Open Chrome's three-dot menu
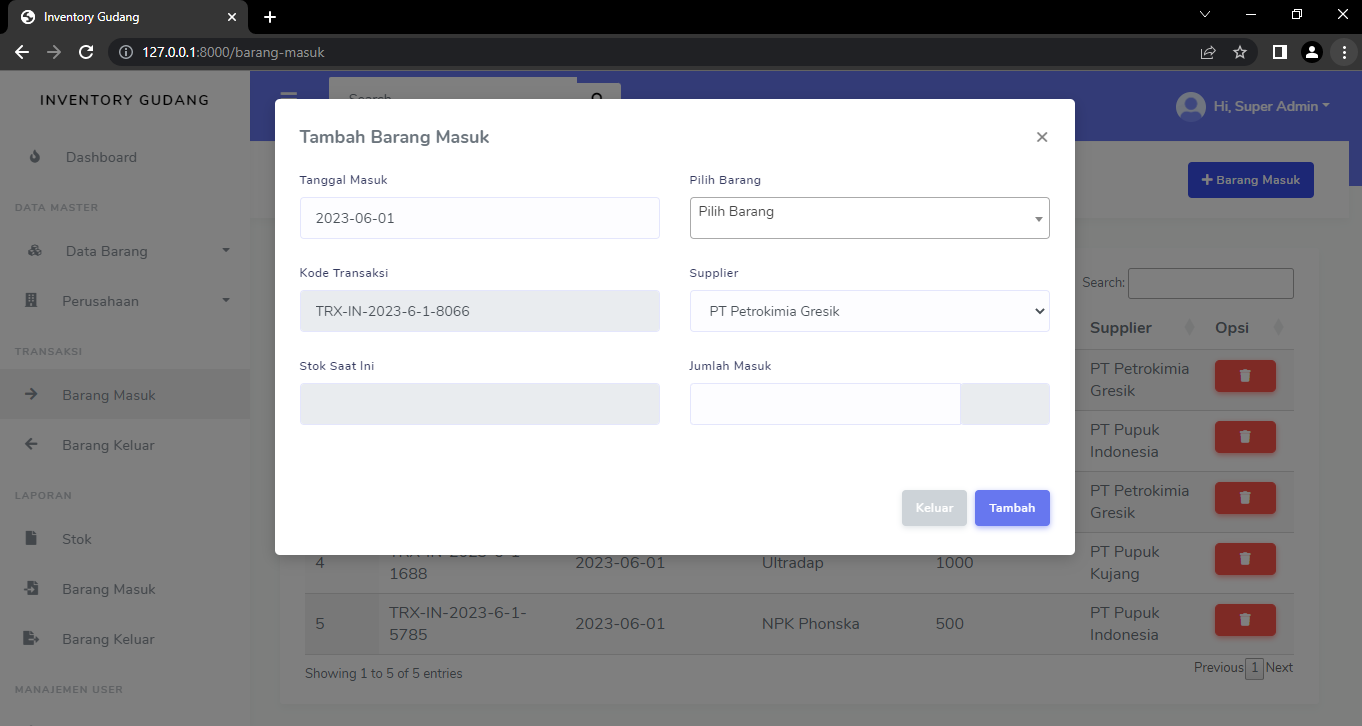Viewport: 1362px width, 726px height. pyautogui.click(x=1344, y=51)
